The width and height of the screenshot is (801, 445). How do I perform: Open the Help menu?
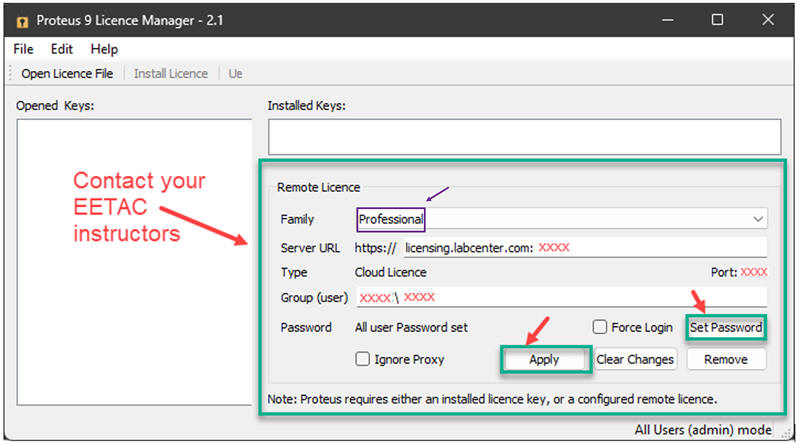coord(104,49)
